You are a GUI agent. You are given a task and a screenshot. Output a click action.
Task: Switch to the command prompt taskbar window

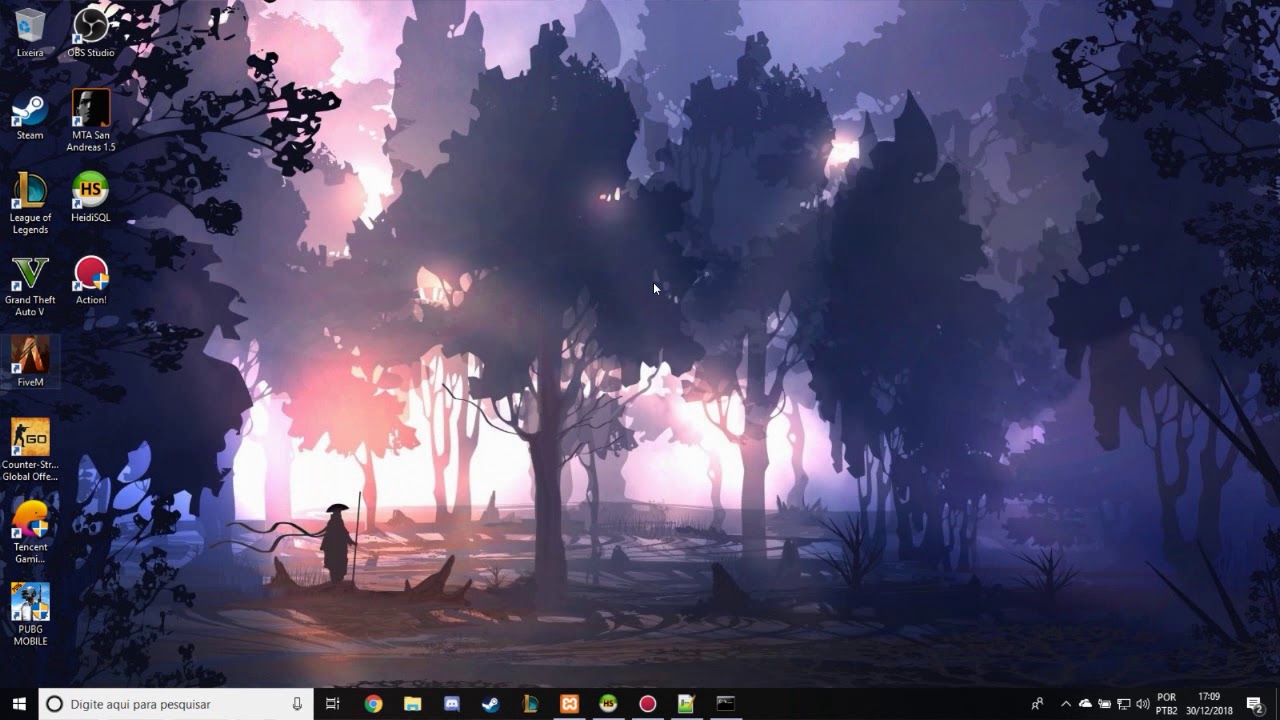point(726,704)
